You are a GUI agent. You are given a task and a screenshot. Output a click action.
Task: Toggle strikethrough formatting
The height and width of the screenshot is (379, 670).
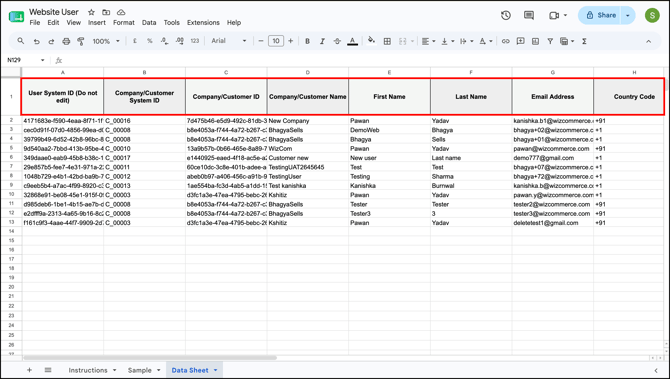click(337, 41)
